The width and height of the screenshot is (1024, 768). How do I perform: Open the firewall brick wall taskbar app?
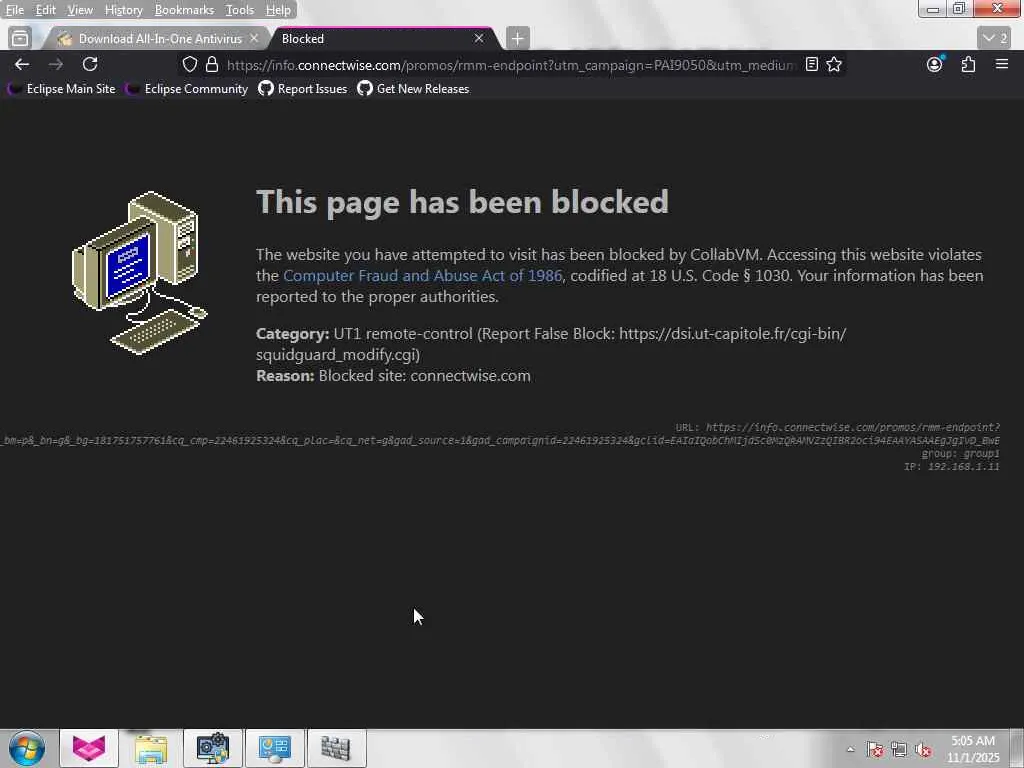(x=336, y=748)
